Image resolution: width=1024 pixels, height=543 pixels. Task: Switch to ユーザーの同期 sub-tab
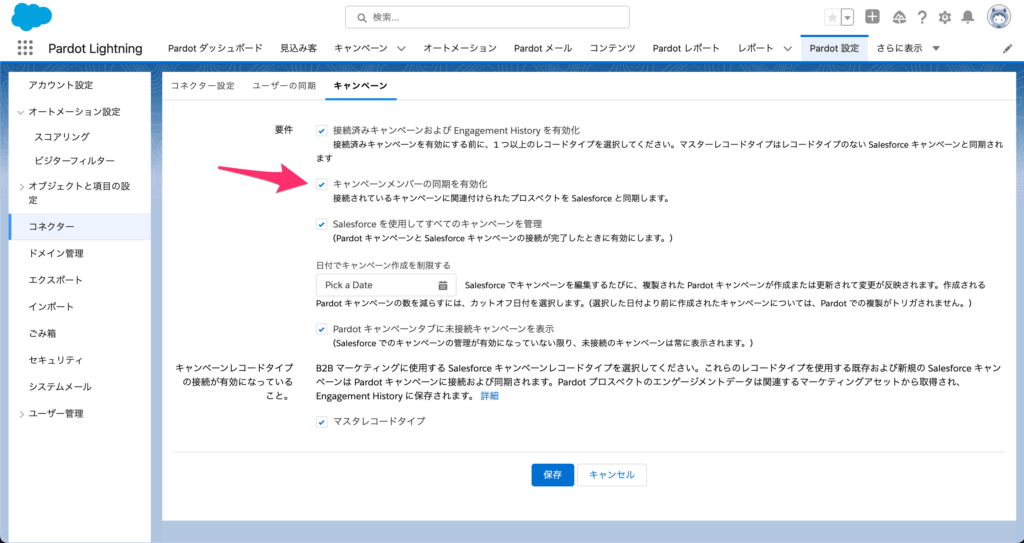284,86
